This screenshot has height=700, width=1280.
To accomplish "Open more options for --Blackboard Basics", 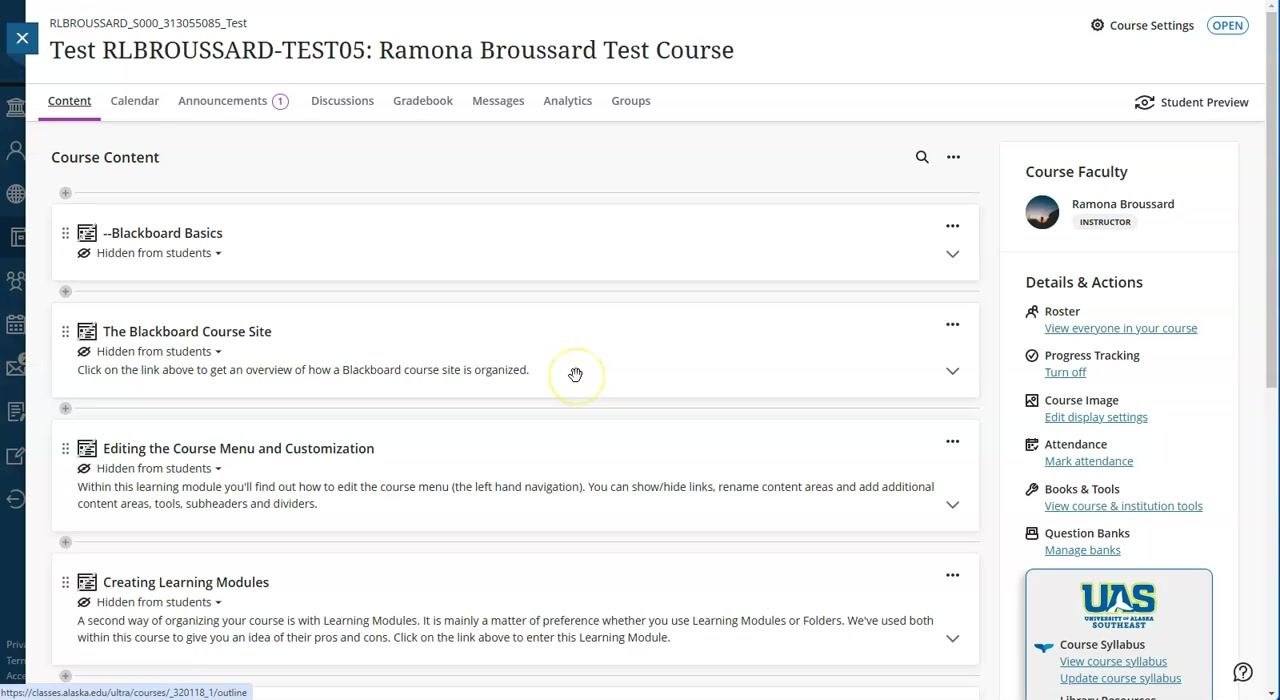I will pos(952,226).
